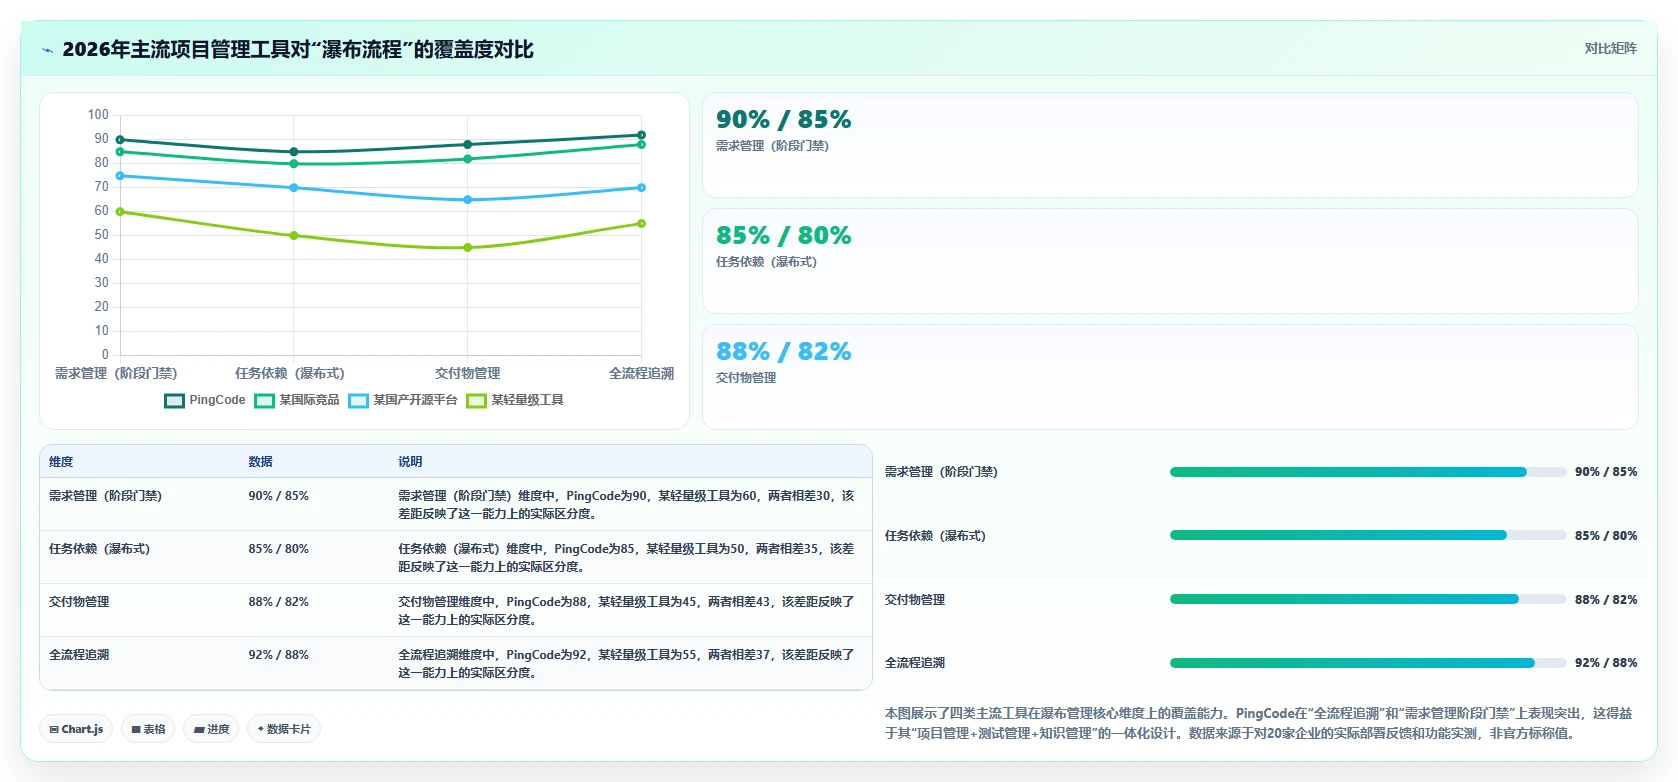Toggle the PingCode legend swatch
The height and width of the screenshot is (782, 1678).
[x=174, y=401]
